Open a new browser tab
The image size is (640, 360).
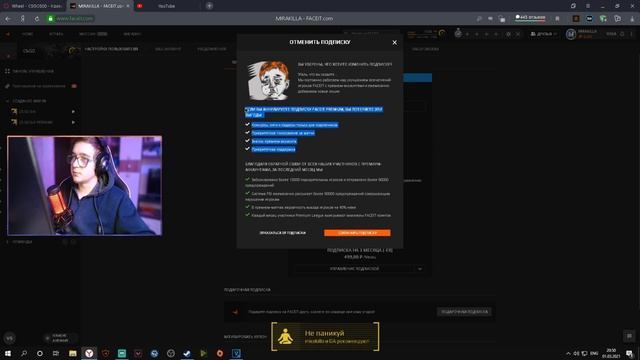(209, 6)
